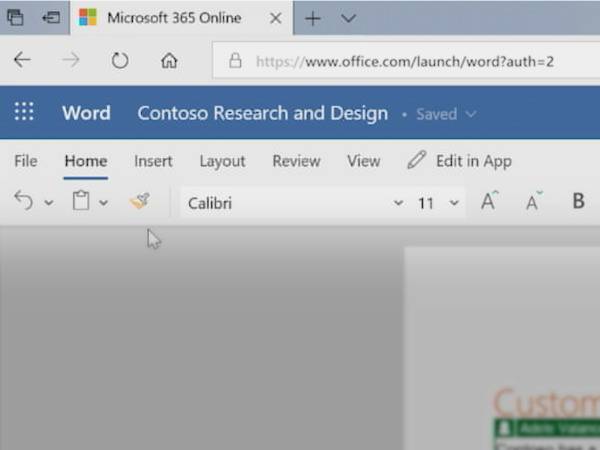Click the tabs you've set aside icon
Screen dimensions: 600x450
[x=15, y=18]
